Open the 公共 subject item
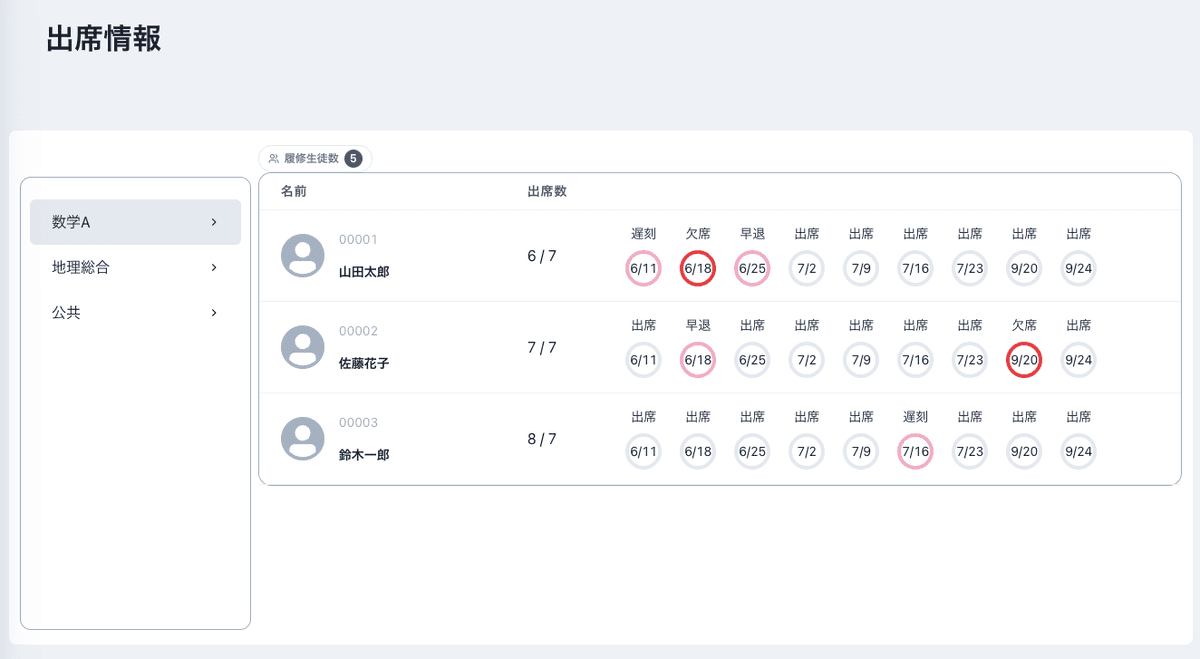1200x659 pixels. [x=135, y=313]
